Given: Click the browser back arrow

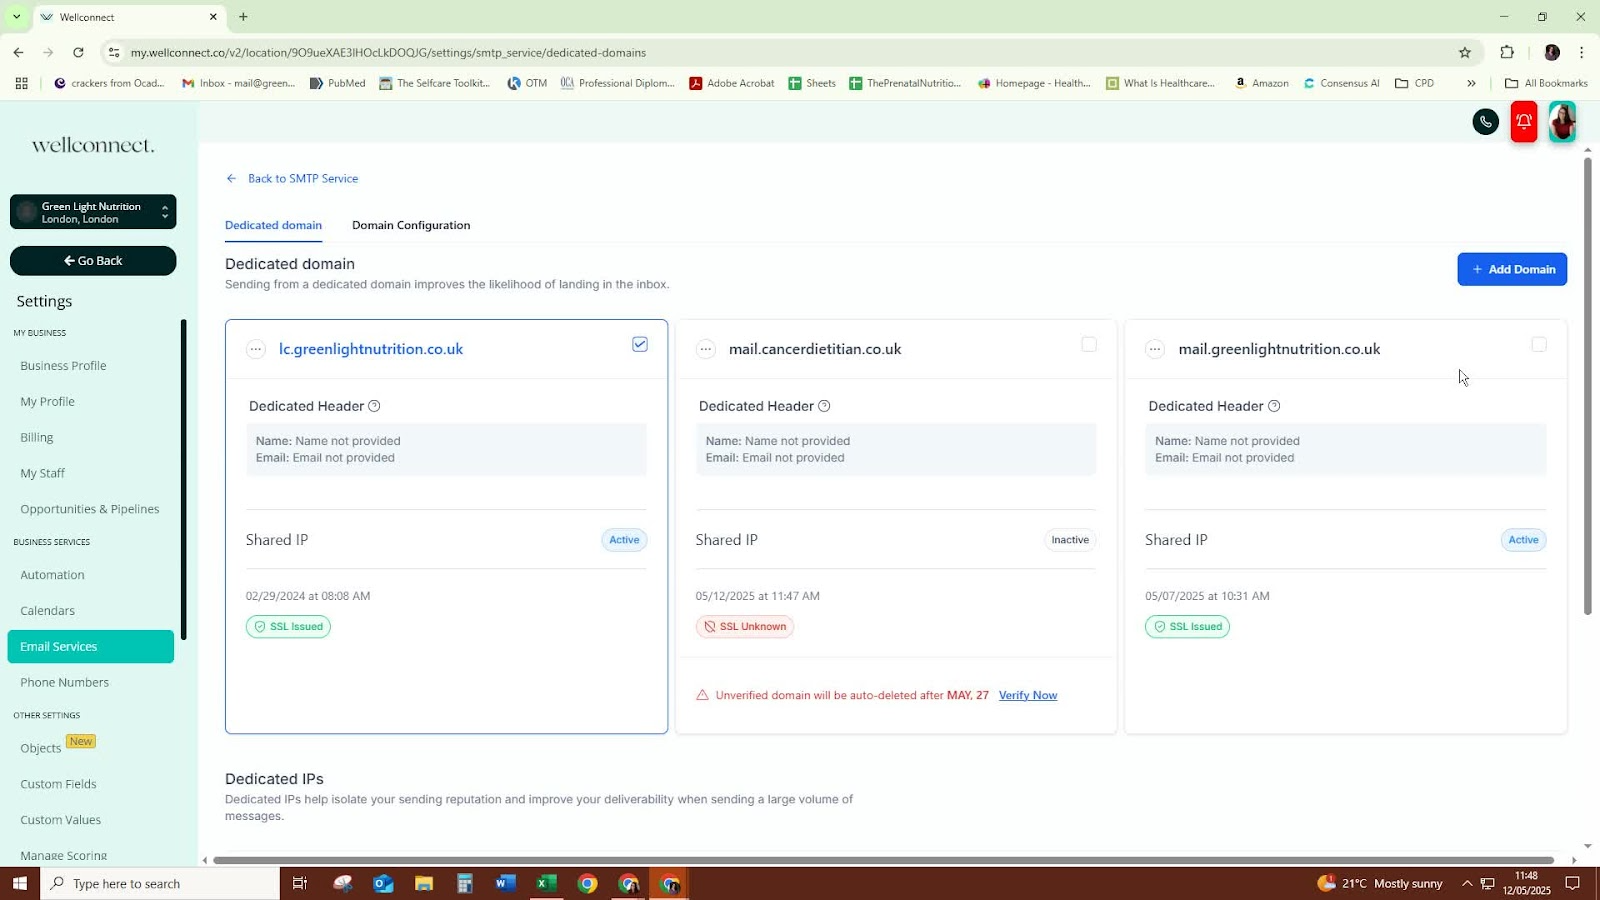Looking at the screenshot, I should (x=19, y=52).
